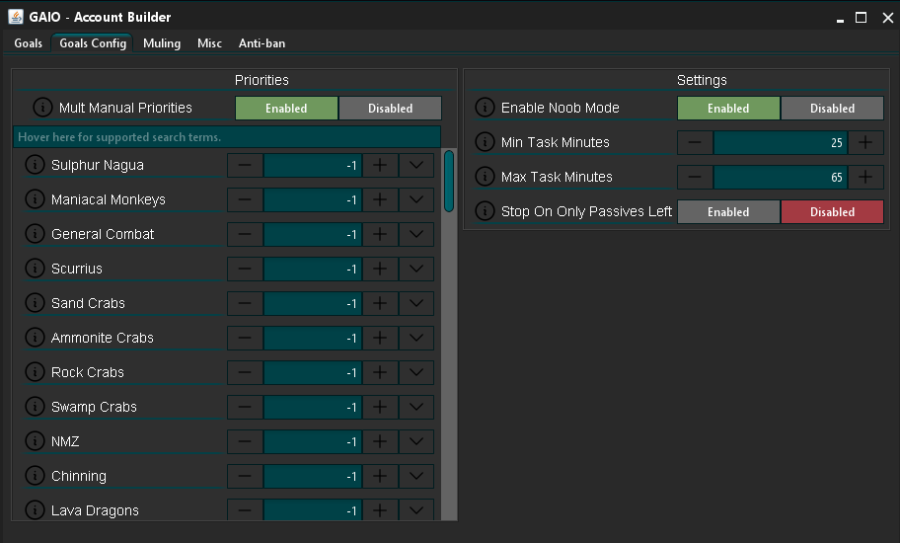This screenshot has width=900, height=543.
Task: Click the priorities search field
Action: click(226, 136)
